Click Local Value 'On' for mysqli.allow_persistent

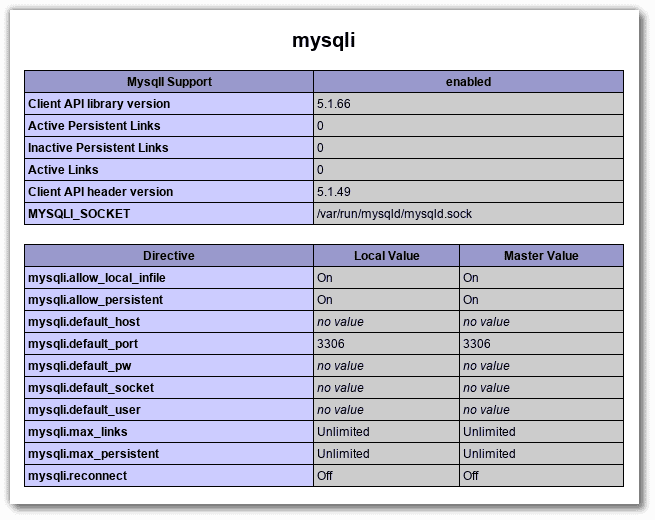(325, 300)
